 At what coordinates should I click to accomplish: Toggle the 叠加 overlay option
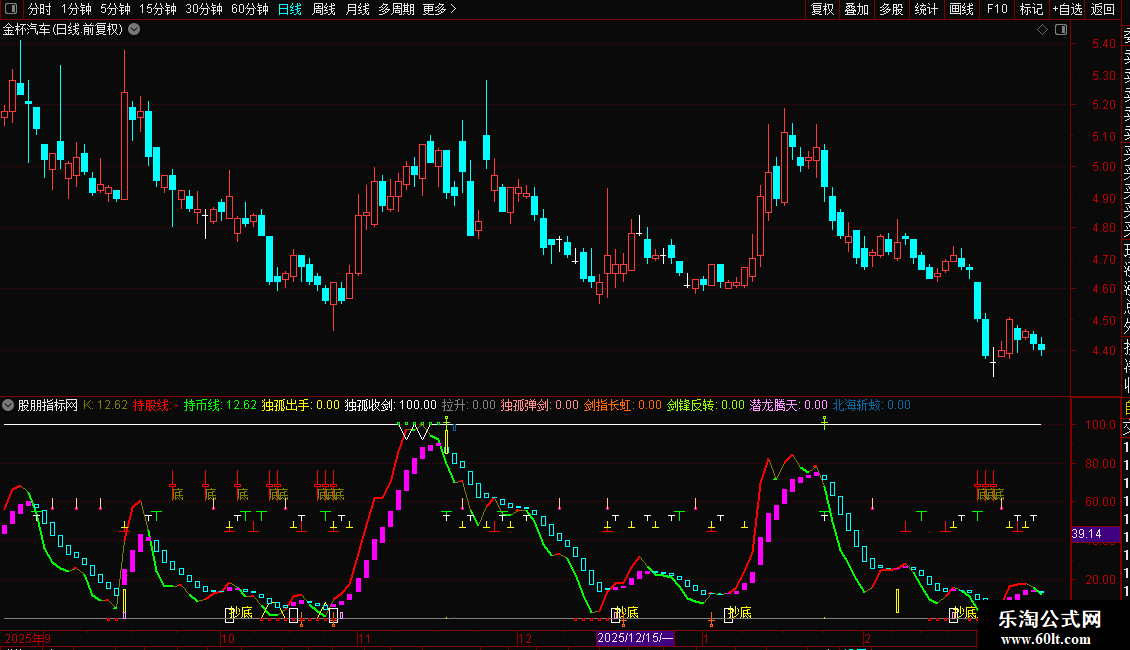pyautogui.click(x=856, y=10)
